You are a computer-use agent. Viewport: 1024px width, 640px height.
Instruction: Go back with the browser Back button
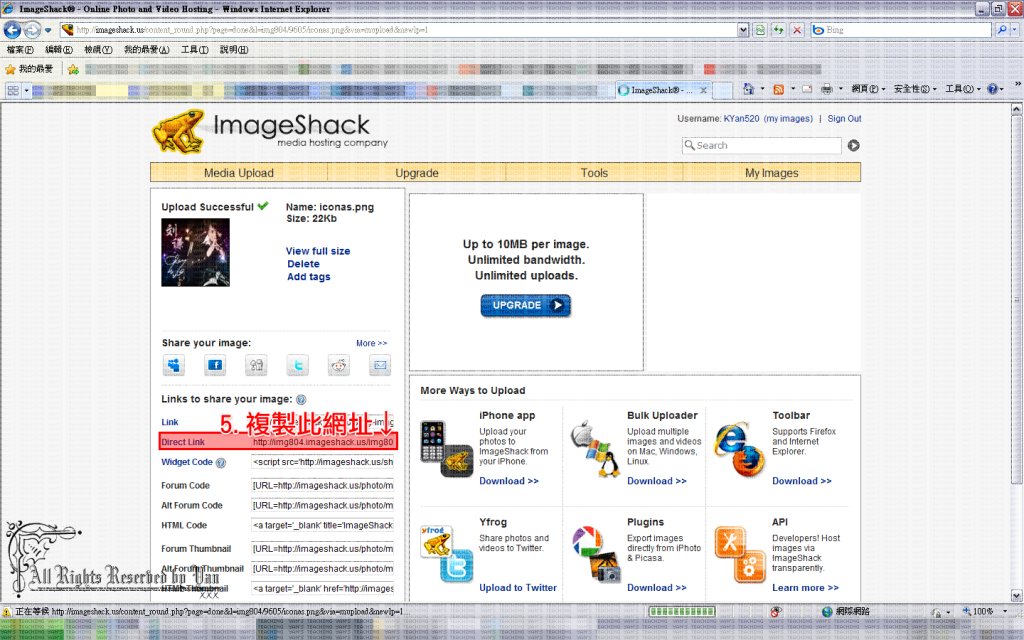click(12, 29)
